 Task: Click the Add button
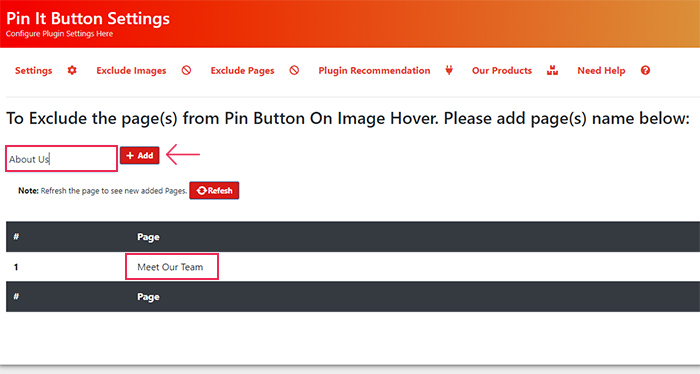[x=139, y=155]
